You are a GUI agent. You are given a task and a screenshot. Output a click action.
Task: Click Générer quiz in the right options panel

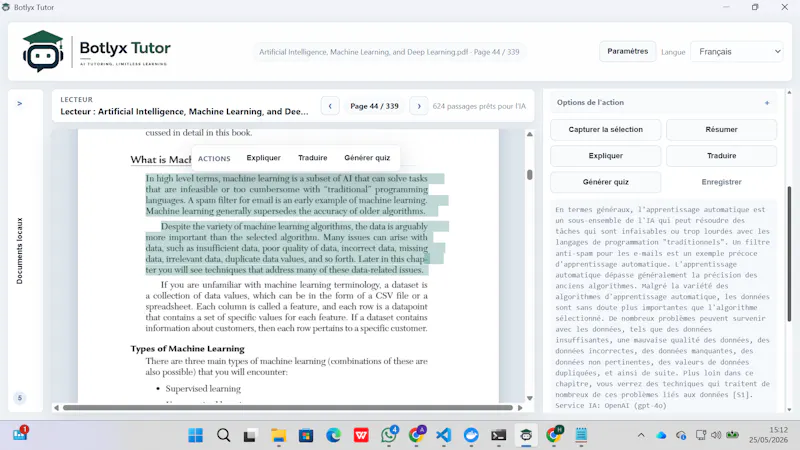606,182
